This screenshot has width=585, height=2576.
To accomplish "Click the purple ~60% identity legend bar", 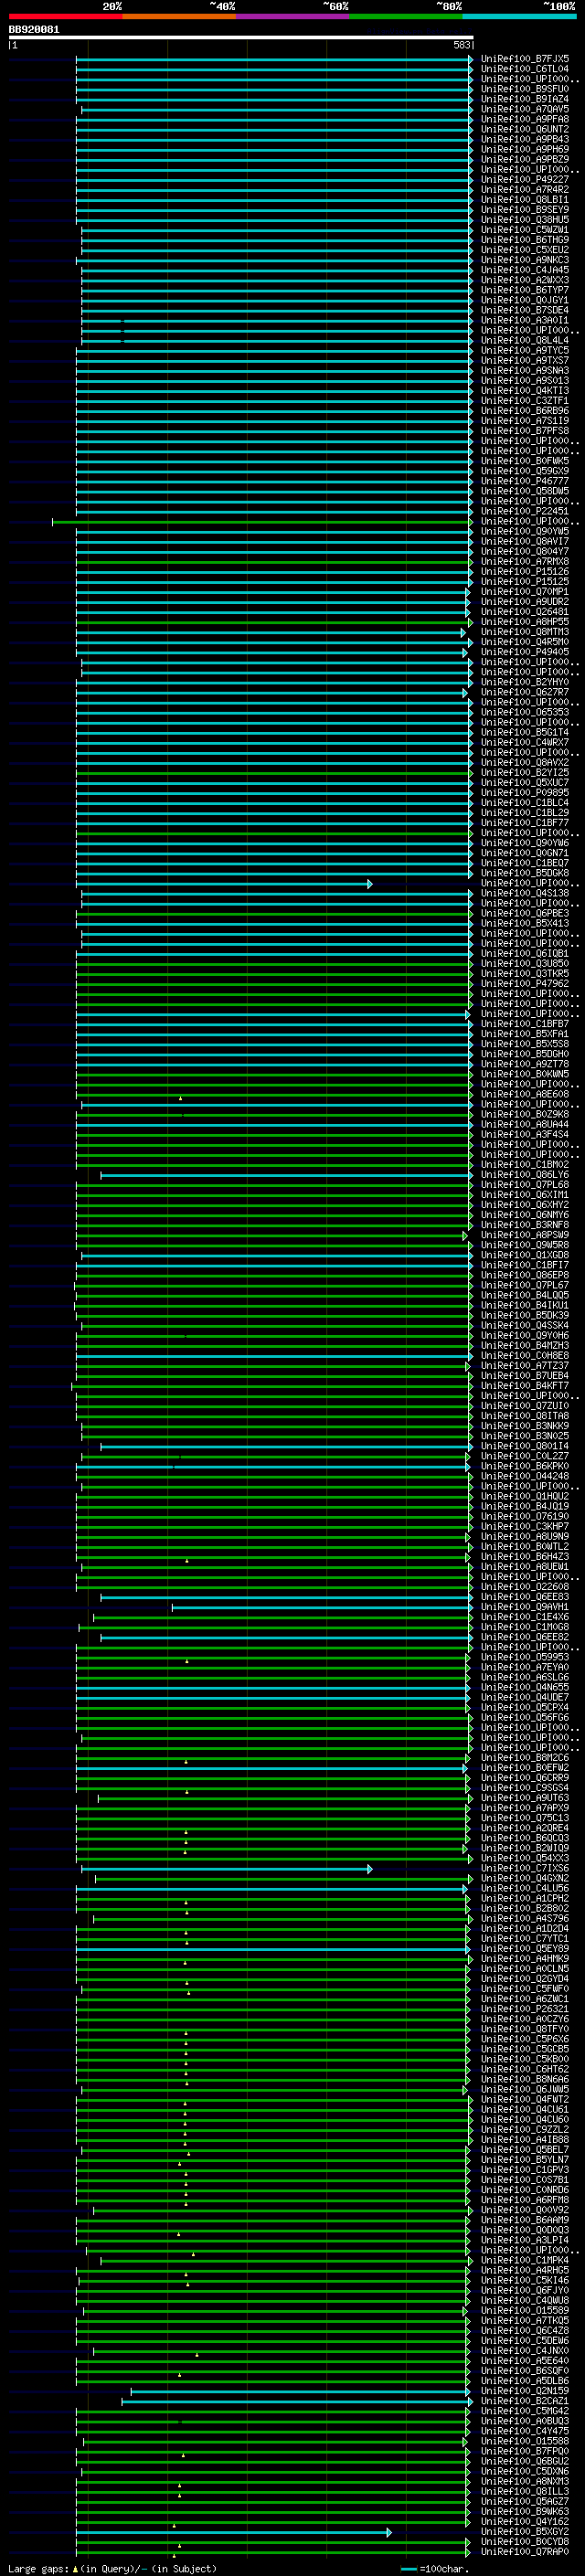I will [293, 16].
